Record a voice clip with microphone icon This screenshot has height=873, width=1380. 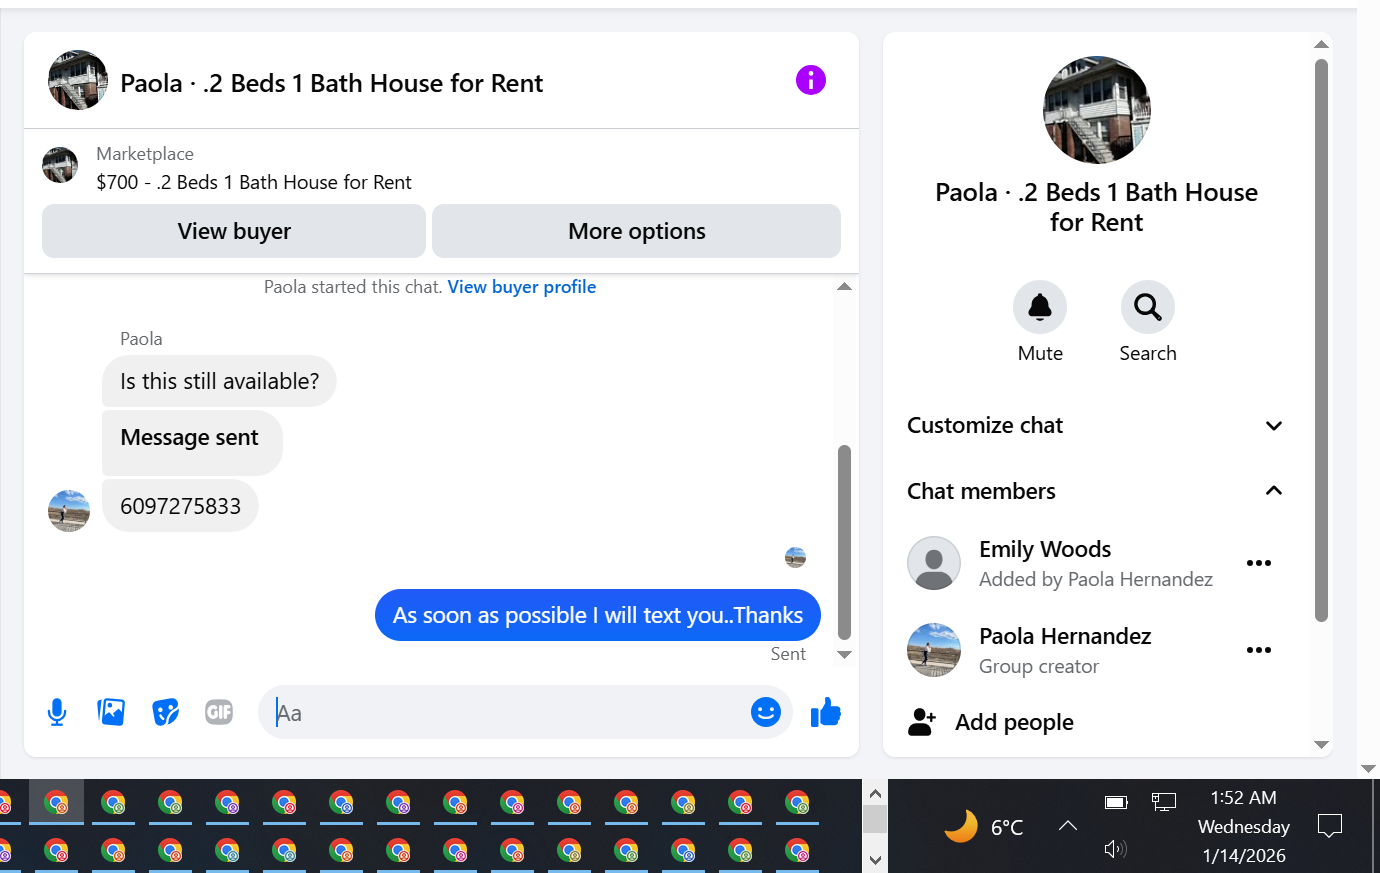[57, 712]
